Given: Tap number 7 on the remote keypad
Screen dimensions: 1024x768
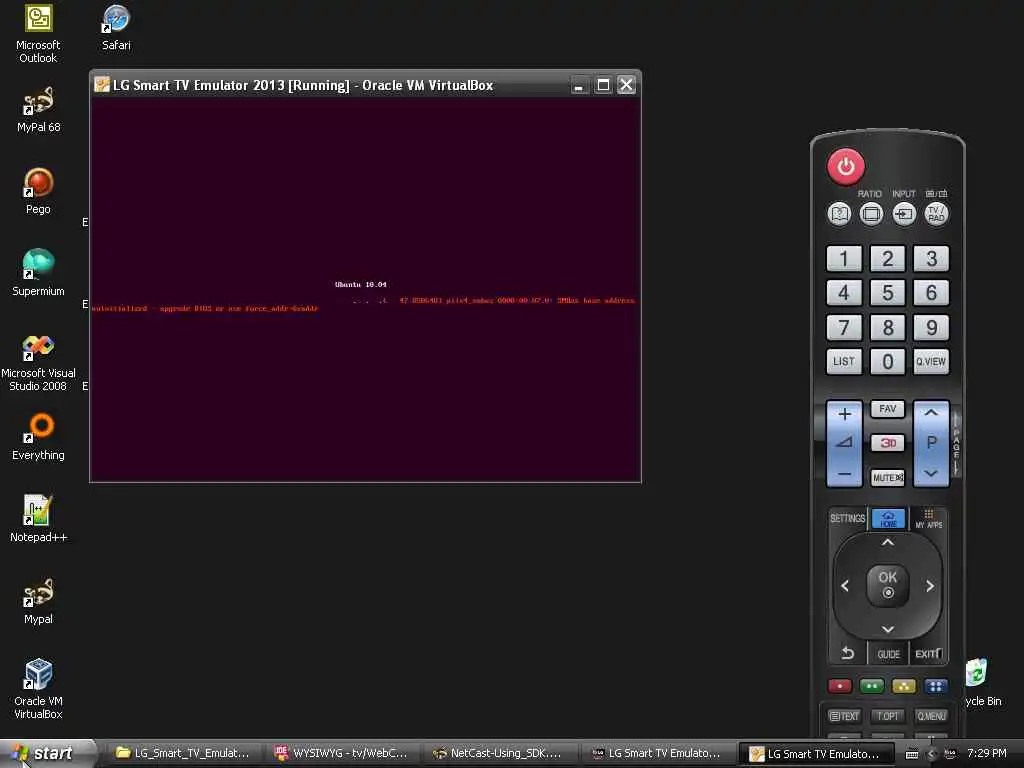Looking at the screenshot, I should 844,327.
